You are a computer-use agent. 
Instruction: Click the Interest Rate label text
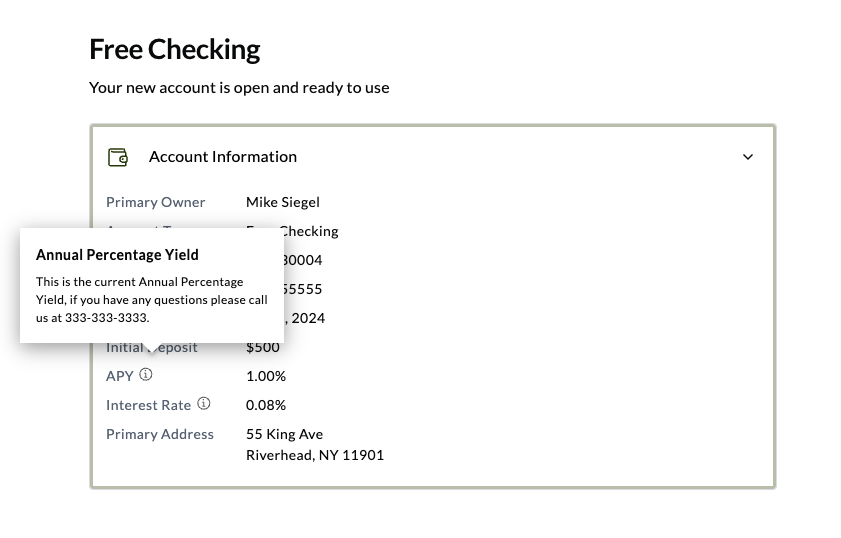click(x=148, y=405)
